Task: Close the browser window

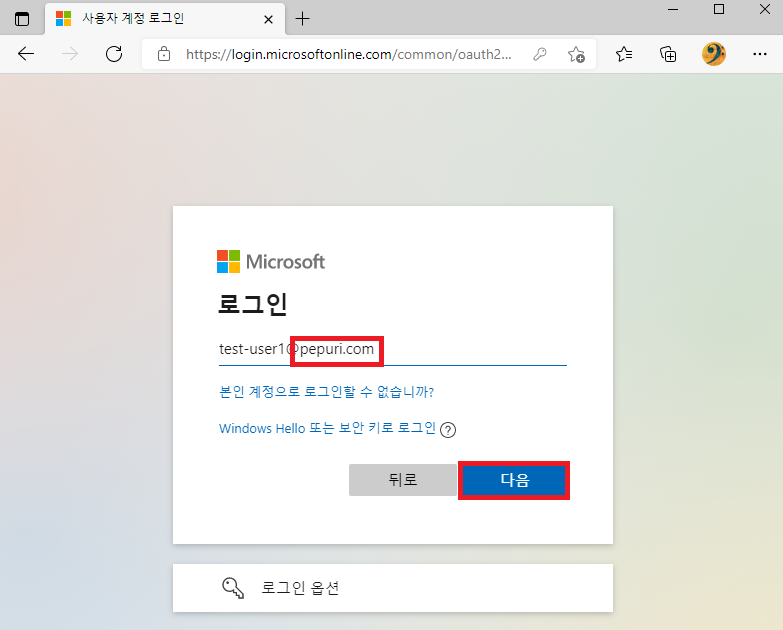Action: pyautogui.click(x=765, y=9)
